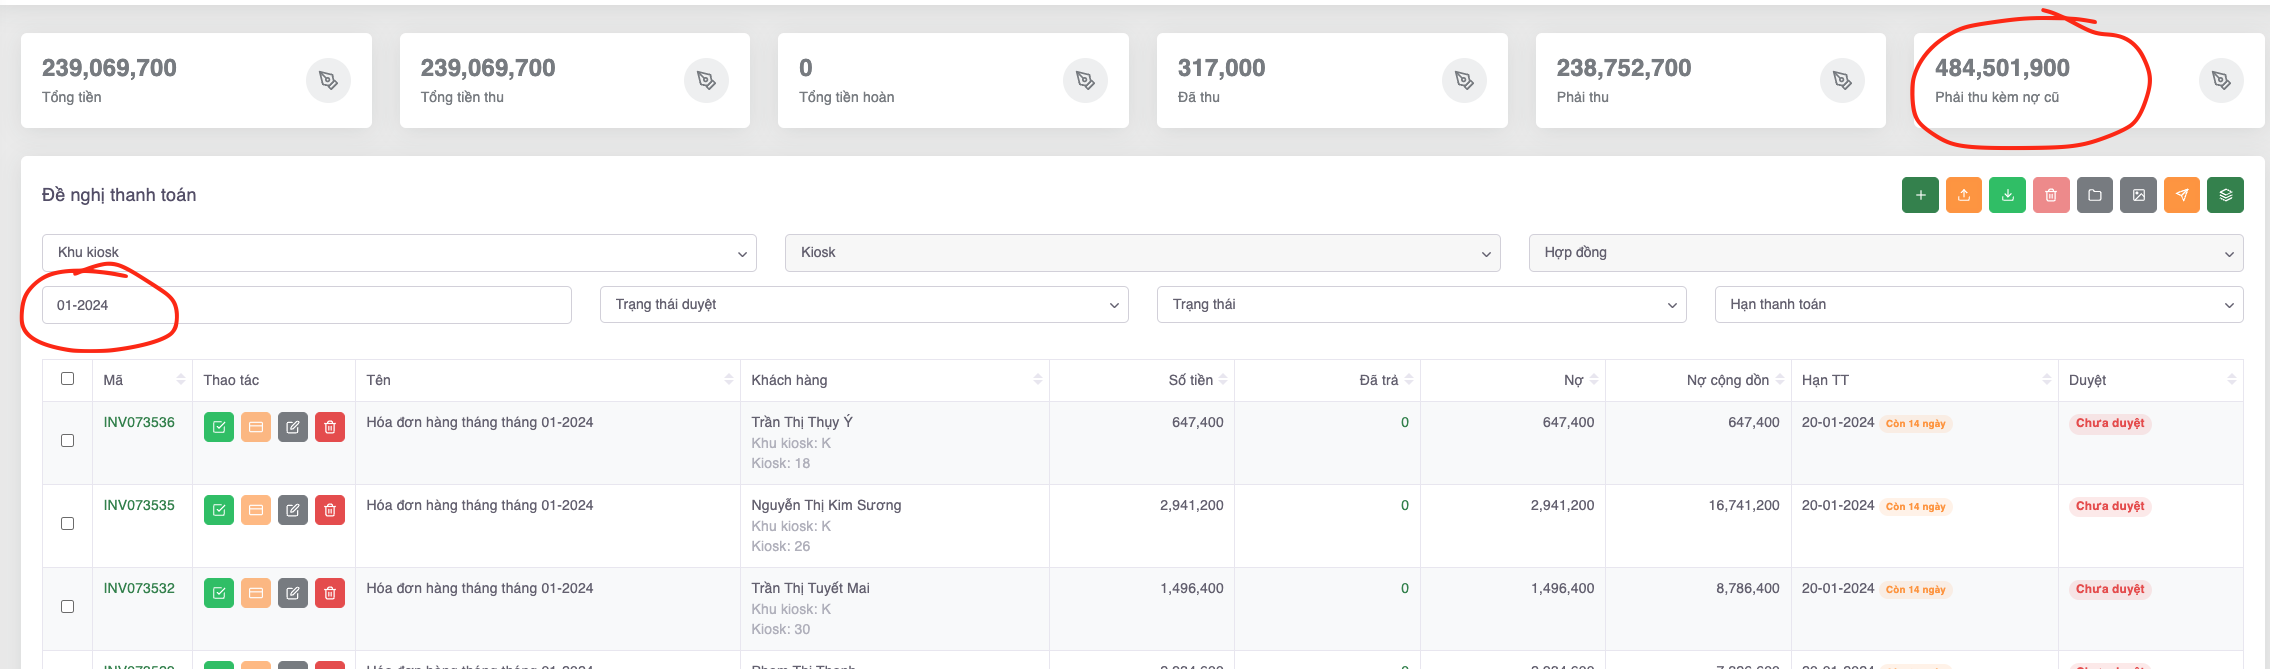The image size is (2270, 669).
Task: Open invoice link INV073532
Action: [x=139, y=589]
